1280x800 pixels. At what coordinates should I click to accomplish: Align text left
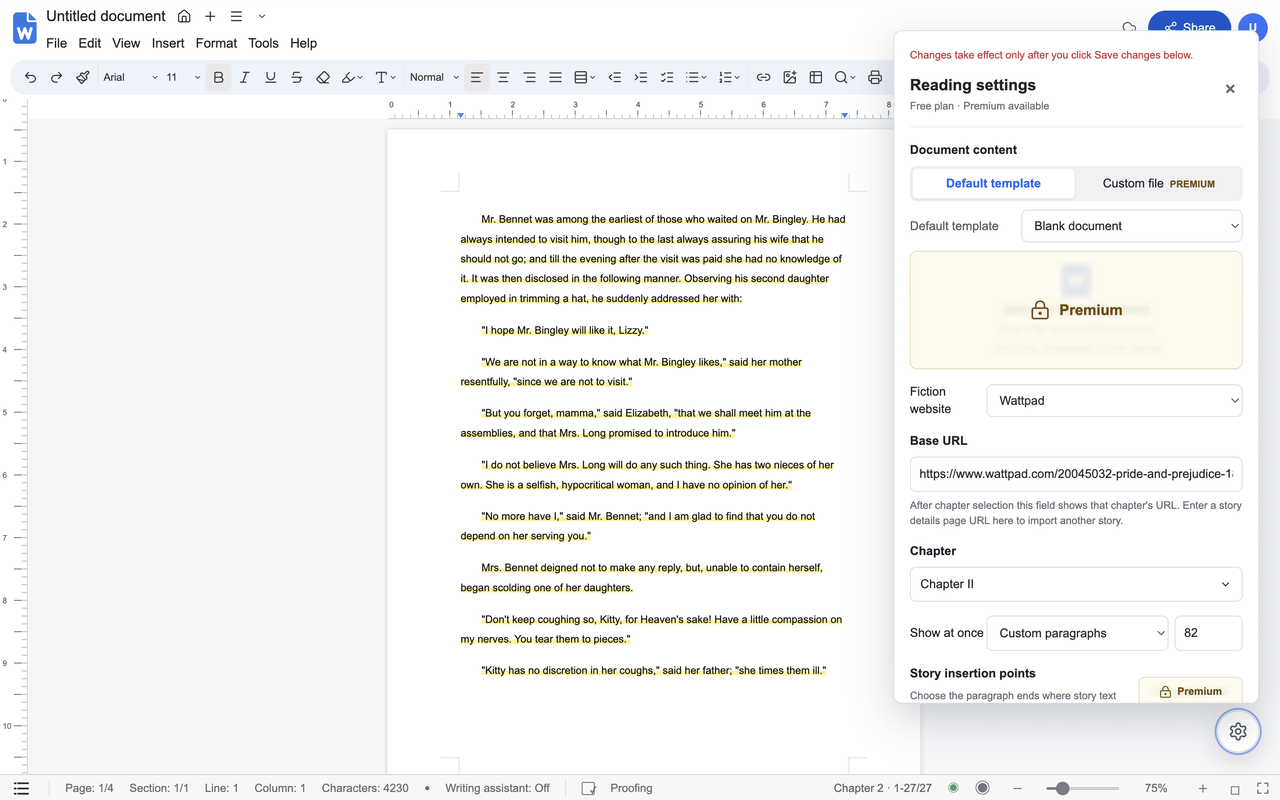click(x=477, y=77)
